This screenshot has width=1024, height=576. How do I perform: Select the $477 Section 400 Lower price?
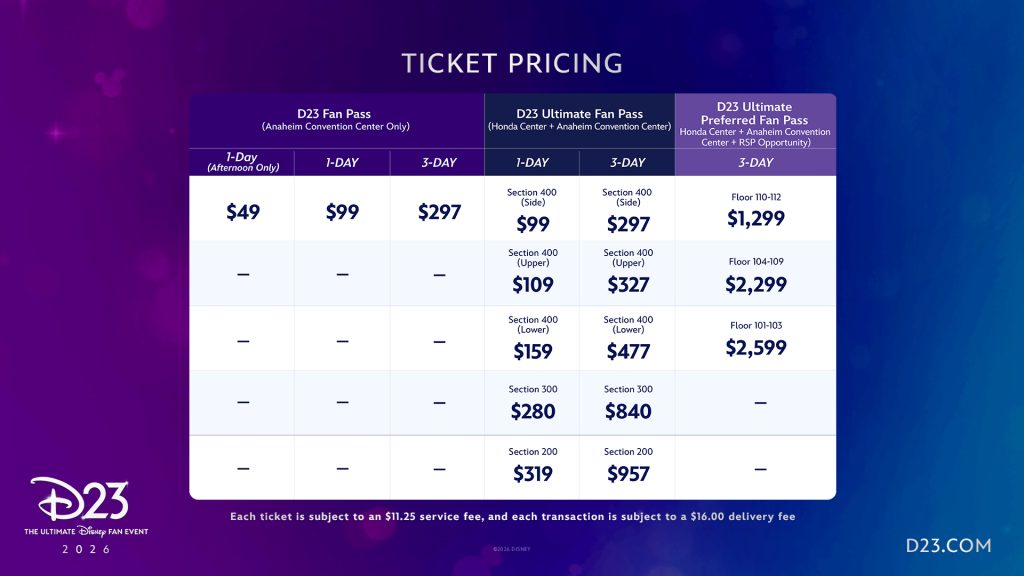tap(627, 351)
